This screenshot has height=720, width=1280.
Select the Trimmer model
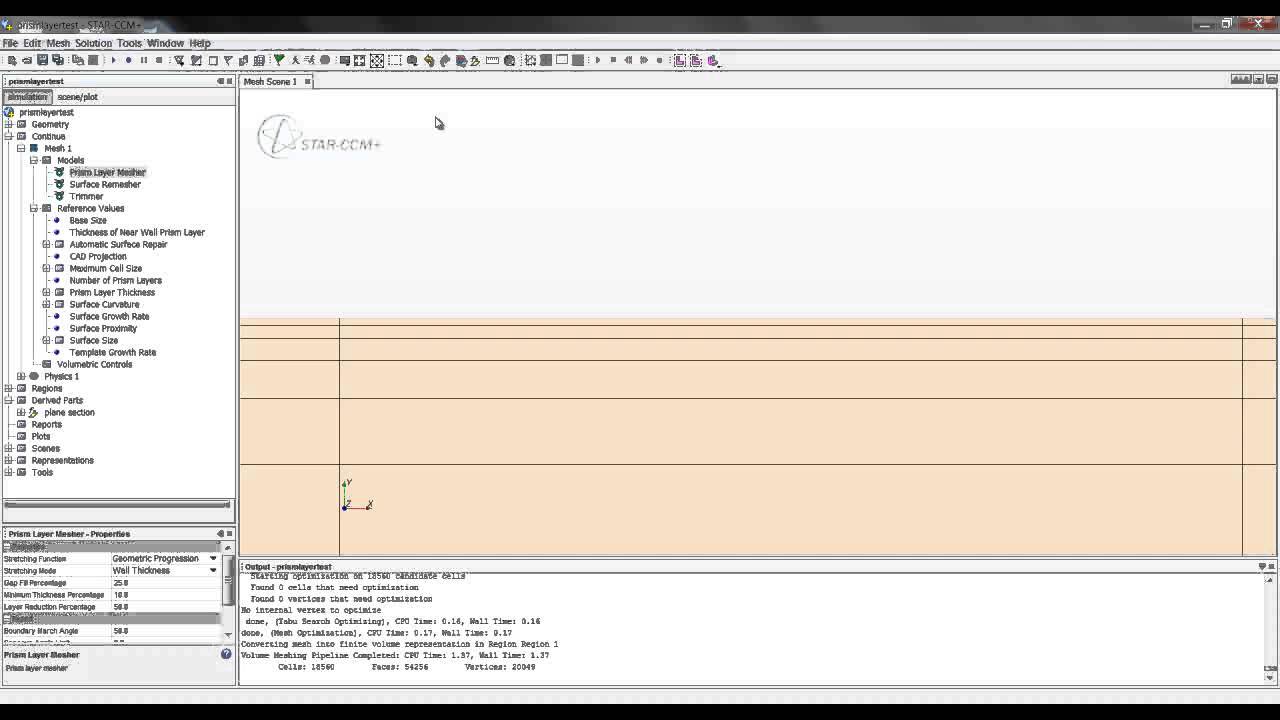(86, 196)
